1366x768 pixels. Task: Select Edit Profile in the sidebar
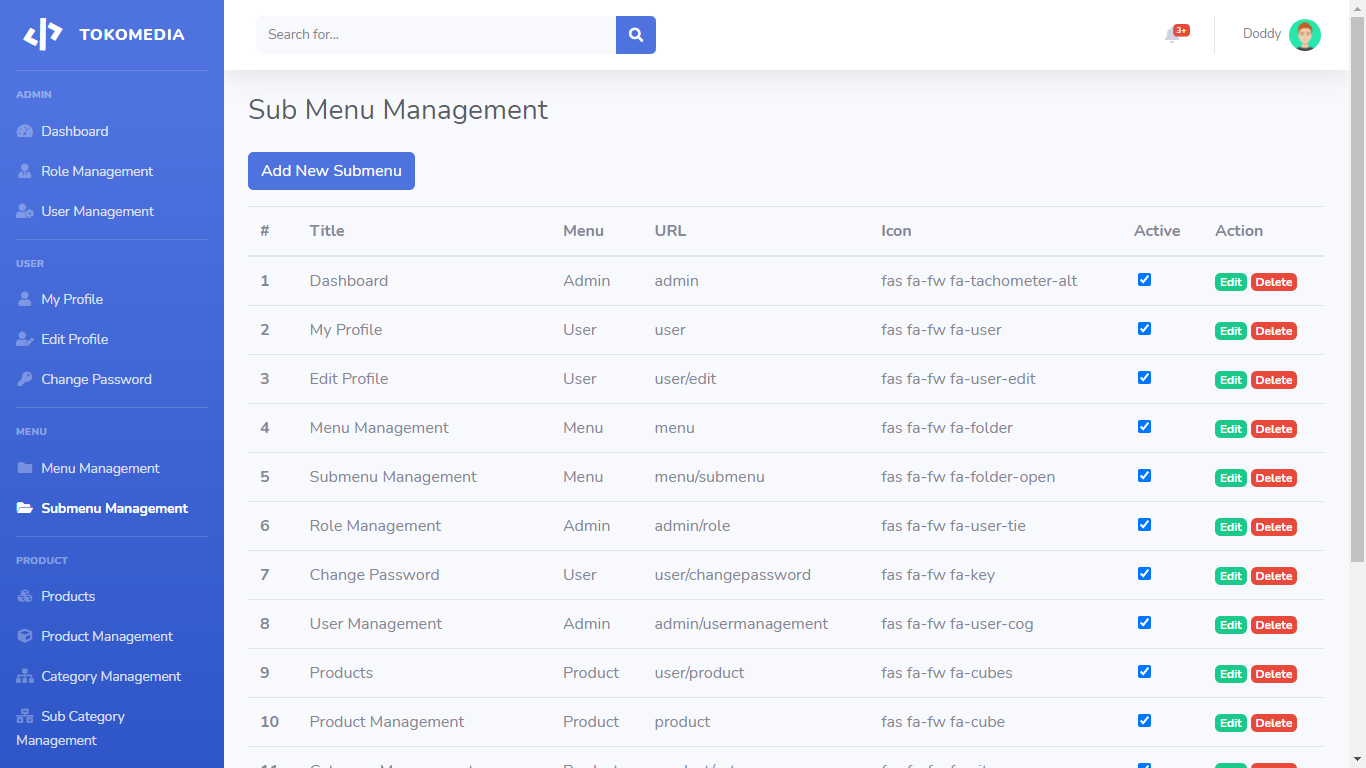click(x=74, y=340)
